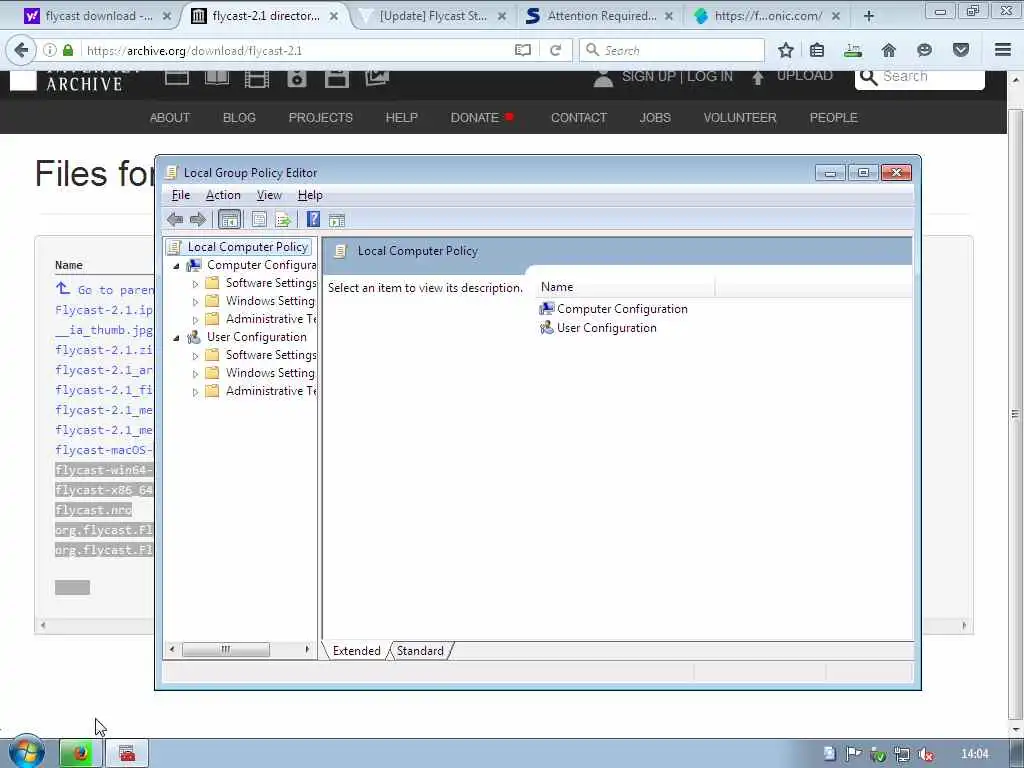Switch to the Attention Required tab
This screenshot has width=1024, height=768.
(601, 16)
